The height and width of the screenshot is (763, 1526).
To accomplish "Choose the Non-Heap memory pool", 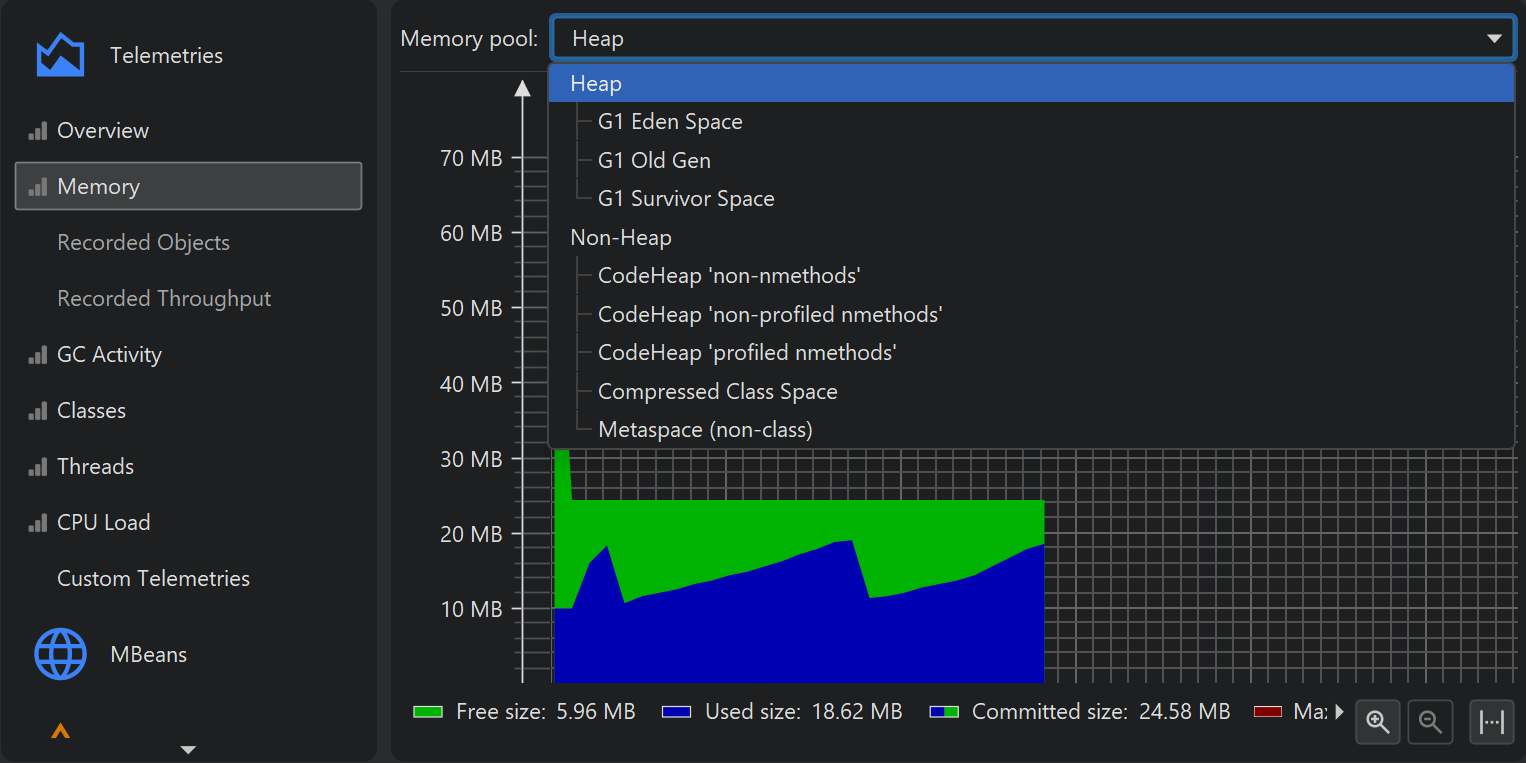I will pos(620,238).
